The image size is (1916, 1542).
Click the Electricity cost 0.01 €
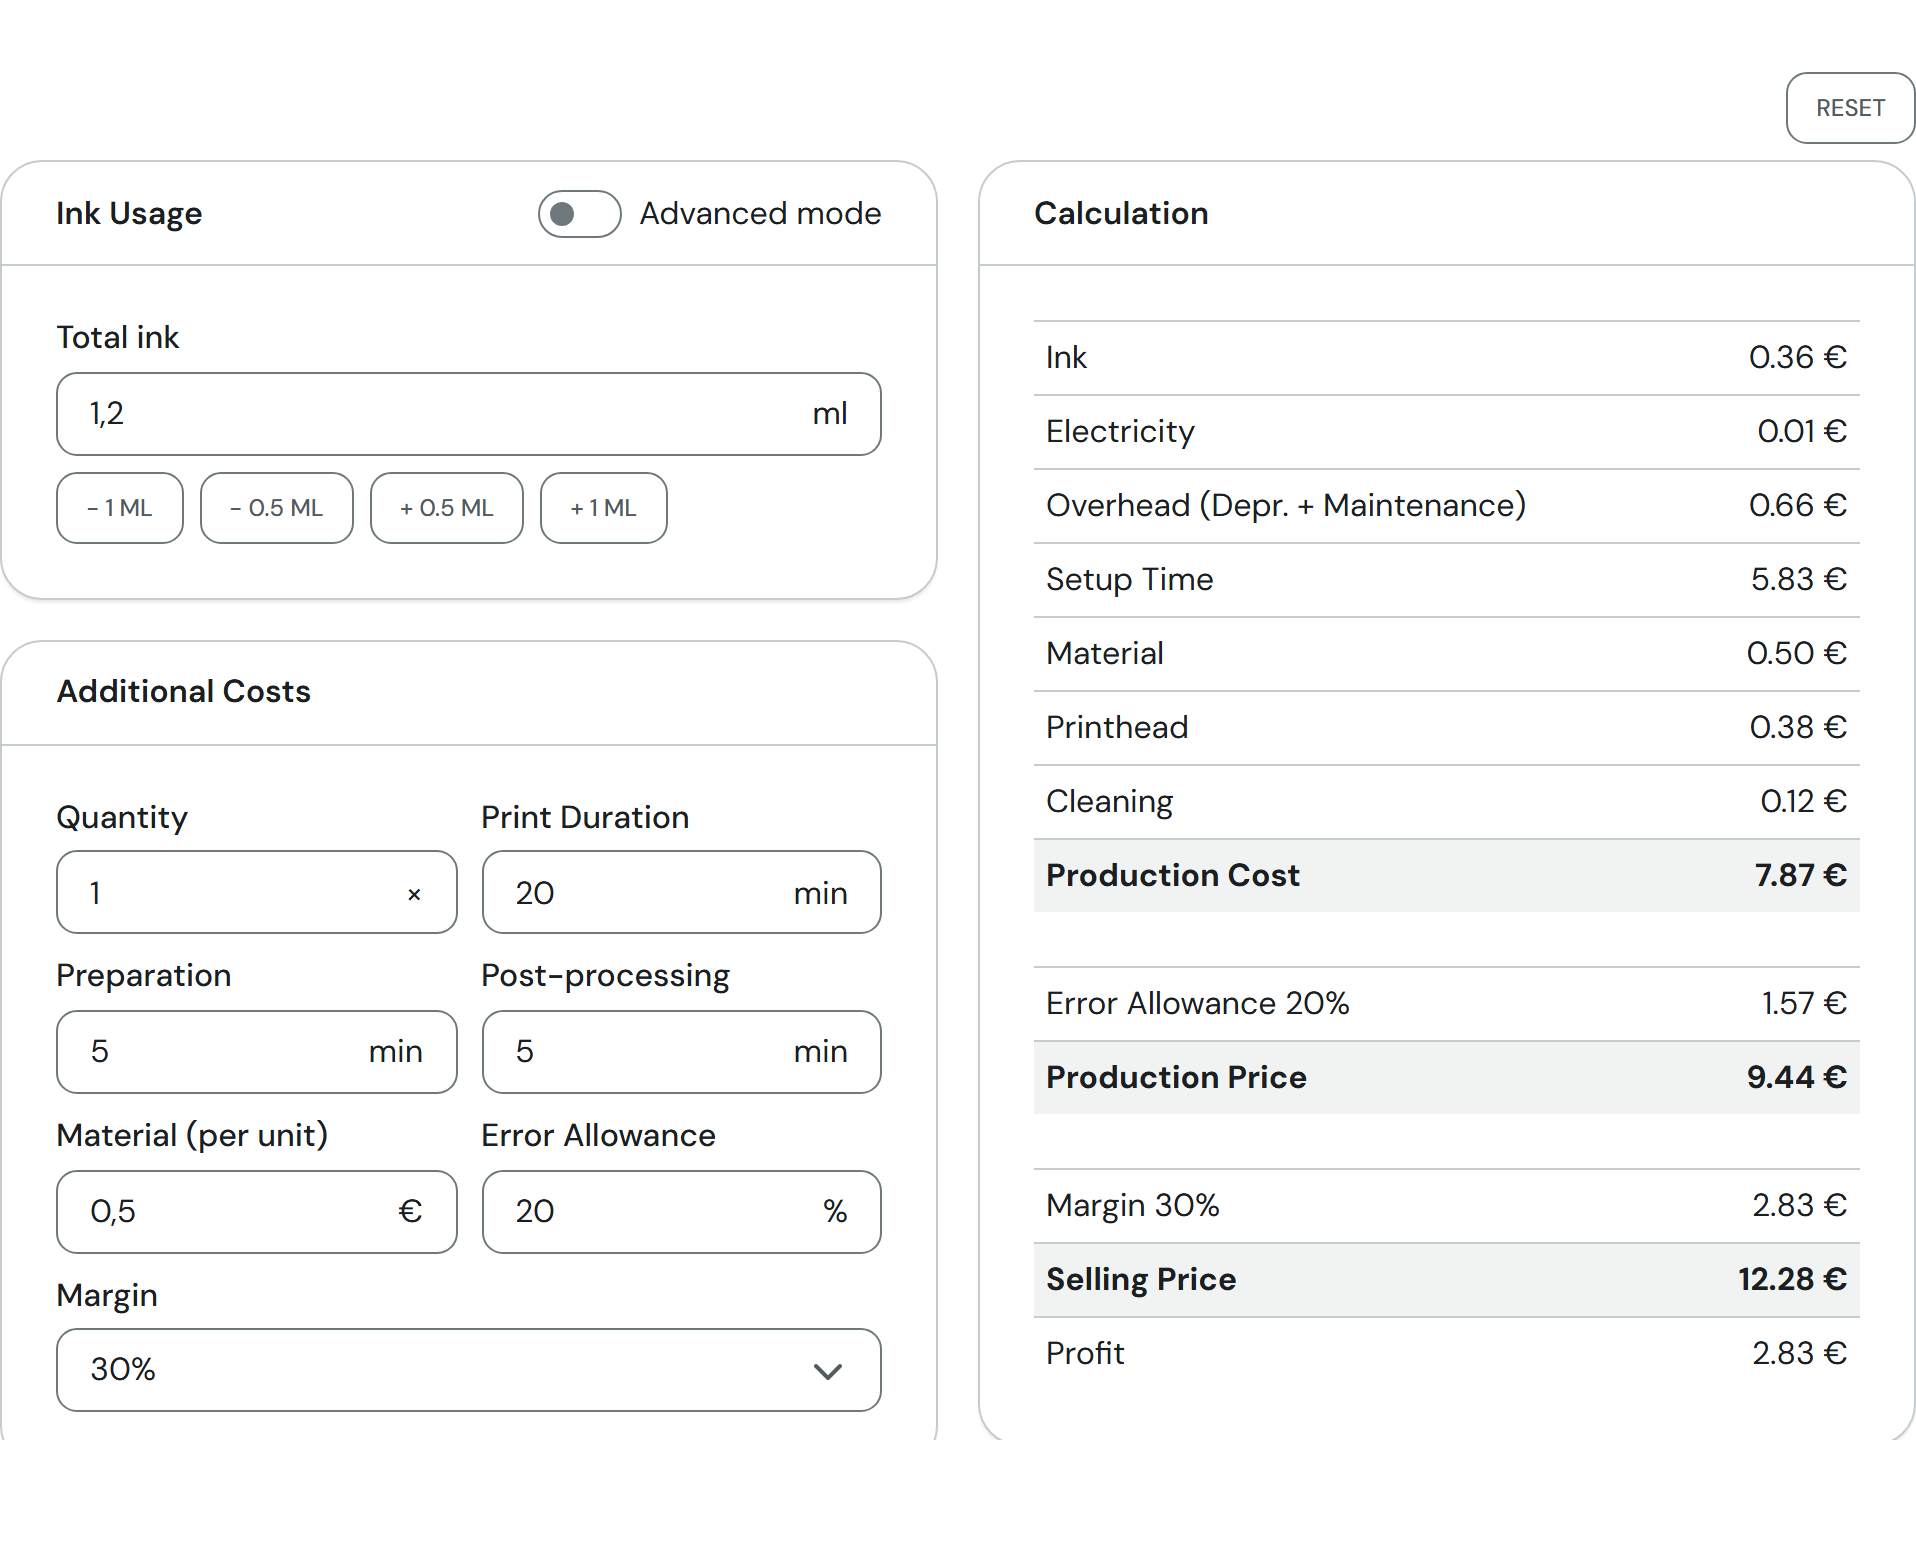point(1802,431)
